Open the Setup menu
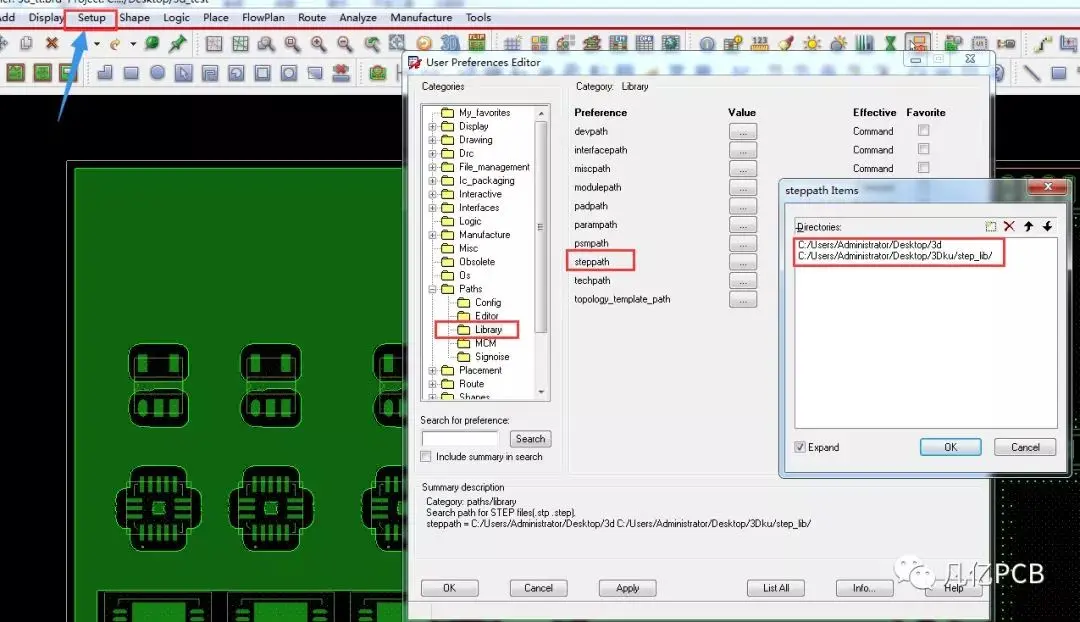 pyautogui.click(x=91, y=18)
